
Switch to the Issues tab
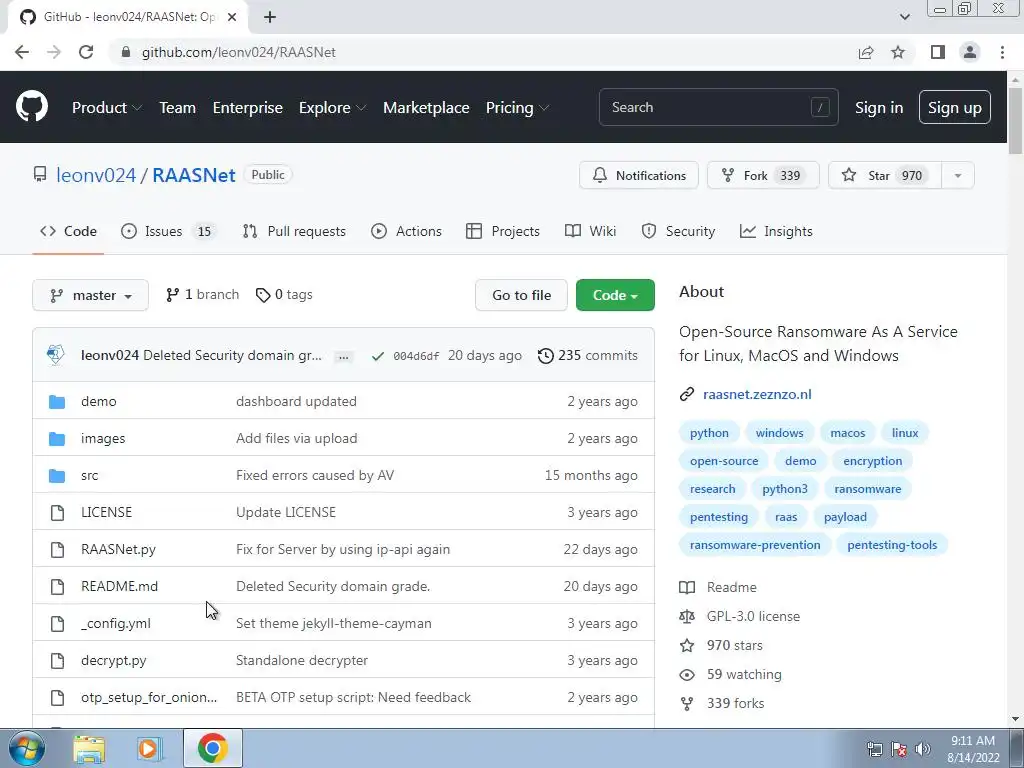pos(168,231)
